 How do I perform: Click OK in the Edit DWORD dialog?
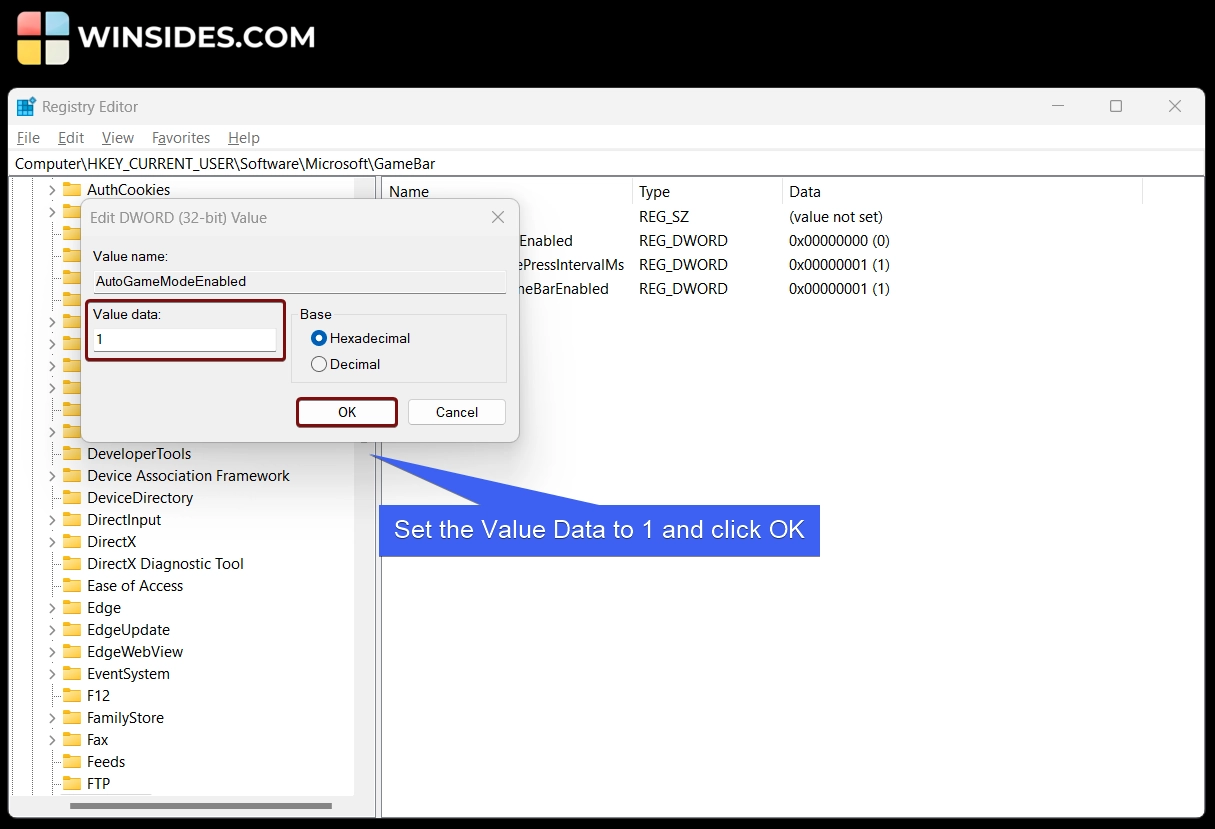[347, 412]
